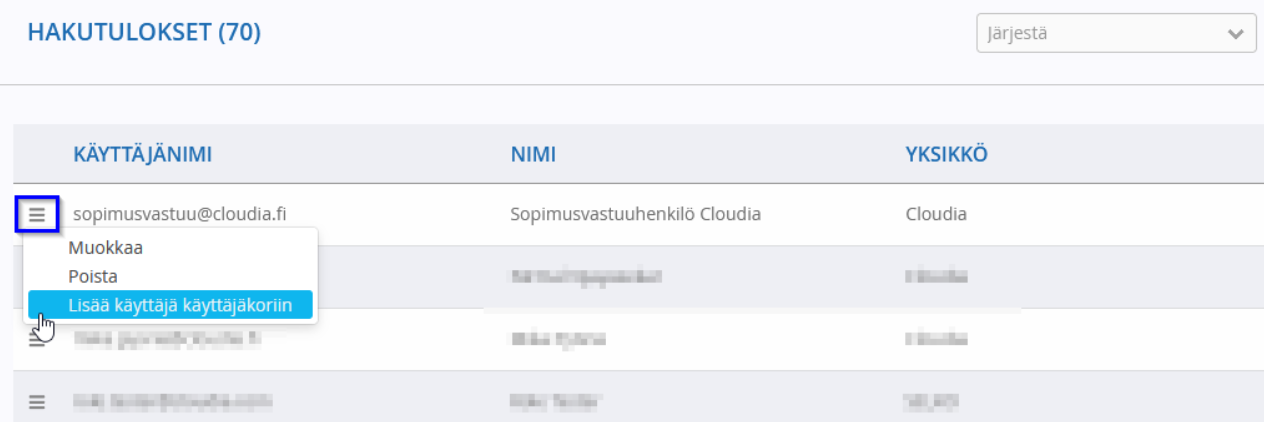
Task: Click the NIMI column header
Action: click(533, 154)
